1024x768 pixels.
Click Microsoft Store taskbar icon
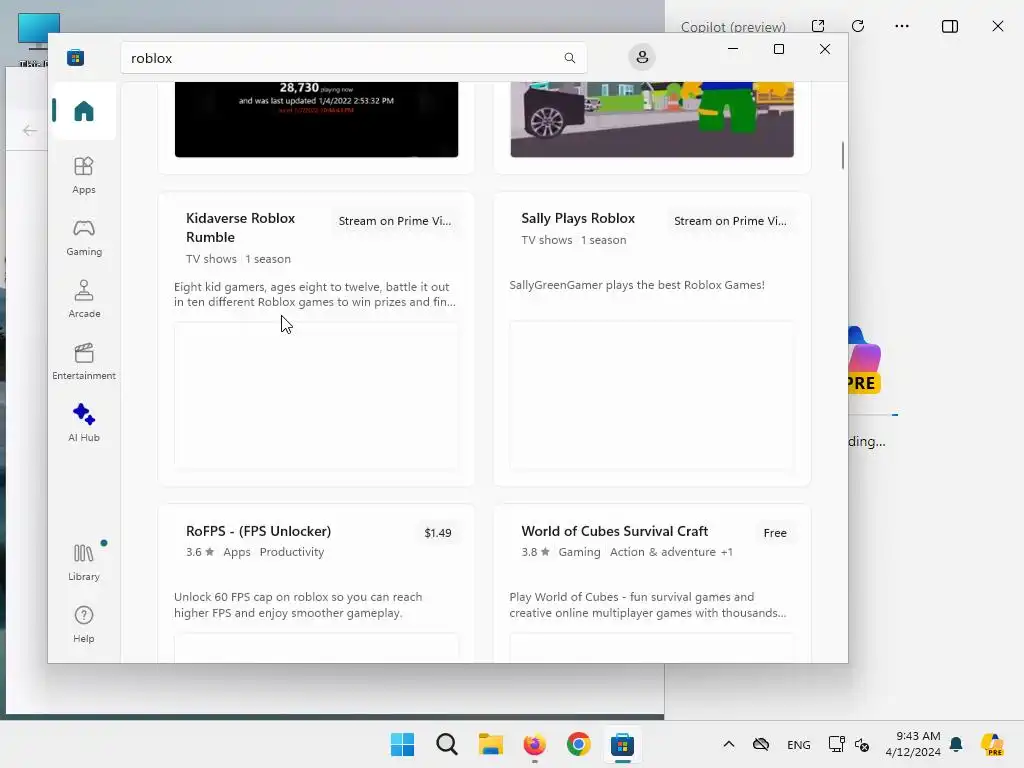click(x=622, y=744)
